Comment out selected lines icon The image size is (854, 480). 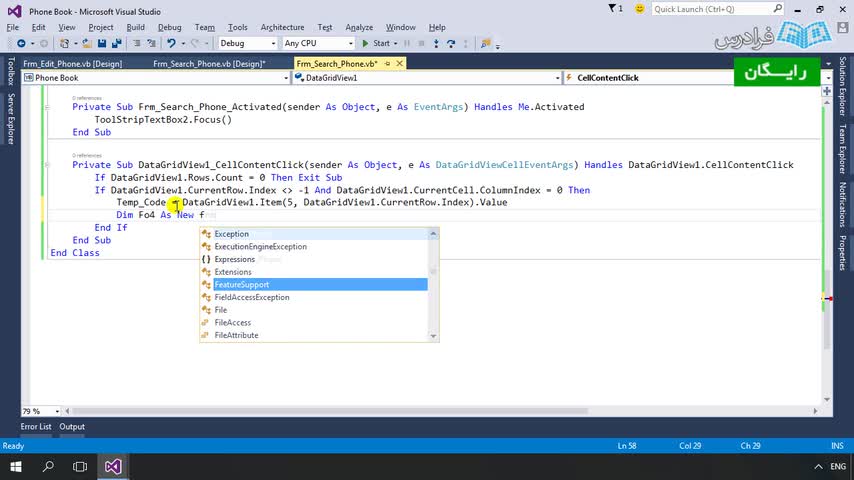137,43
